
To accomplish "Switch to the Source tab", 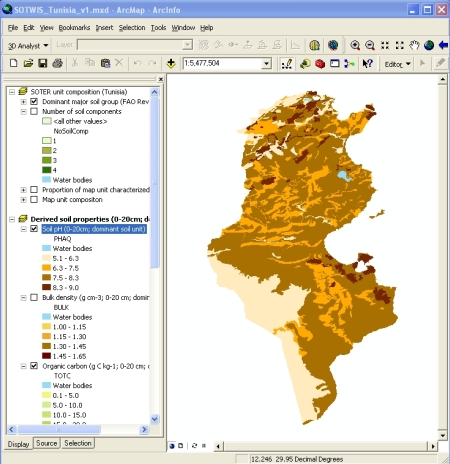I will [x=47, y=443].
